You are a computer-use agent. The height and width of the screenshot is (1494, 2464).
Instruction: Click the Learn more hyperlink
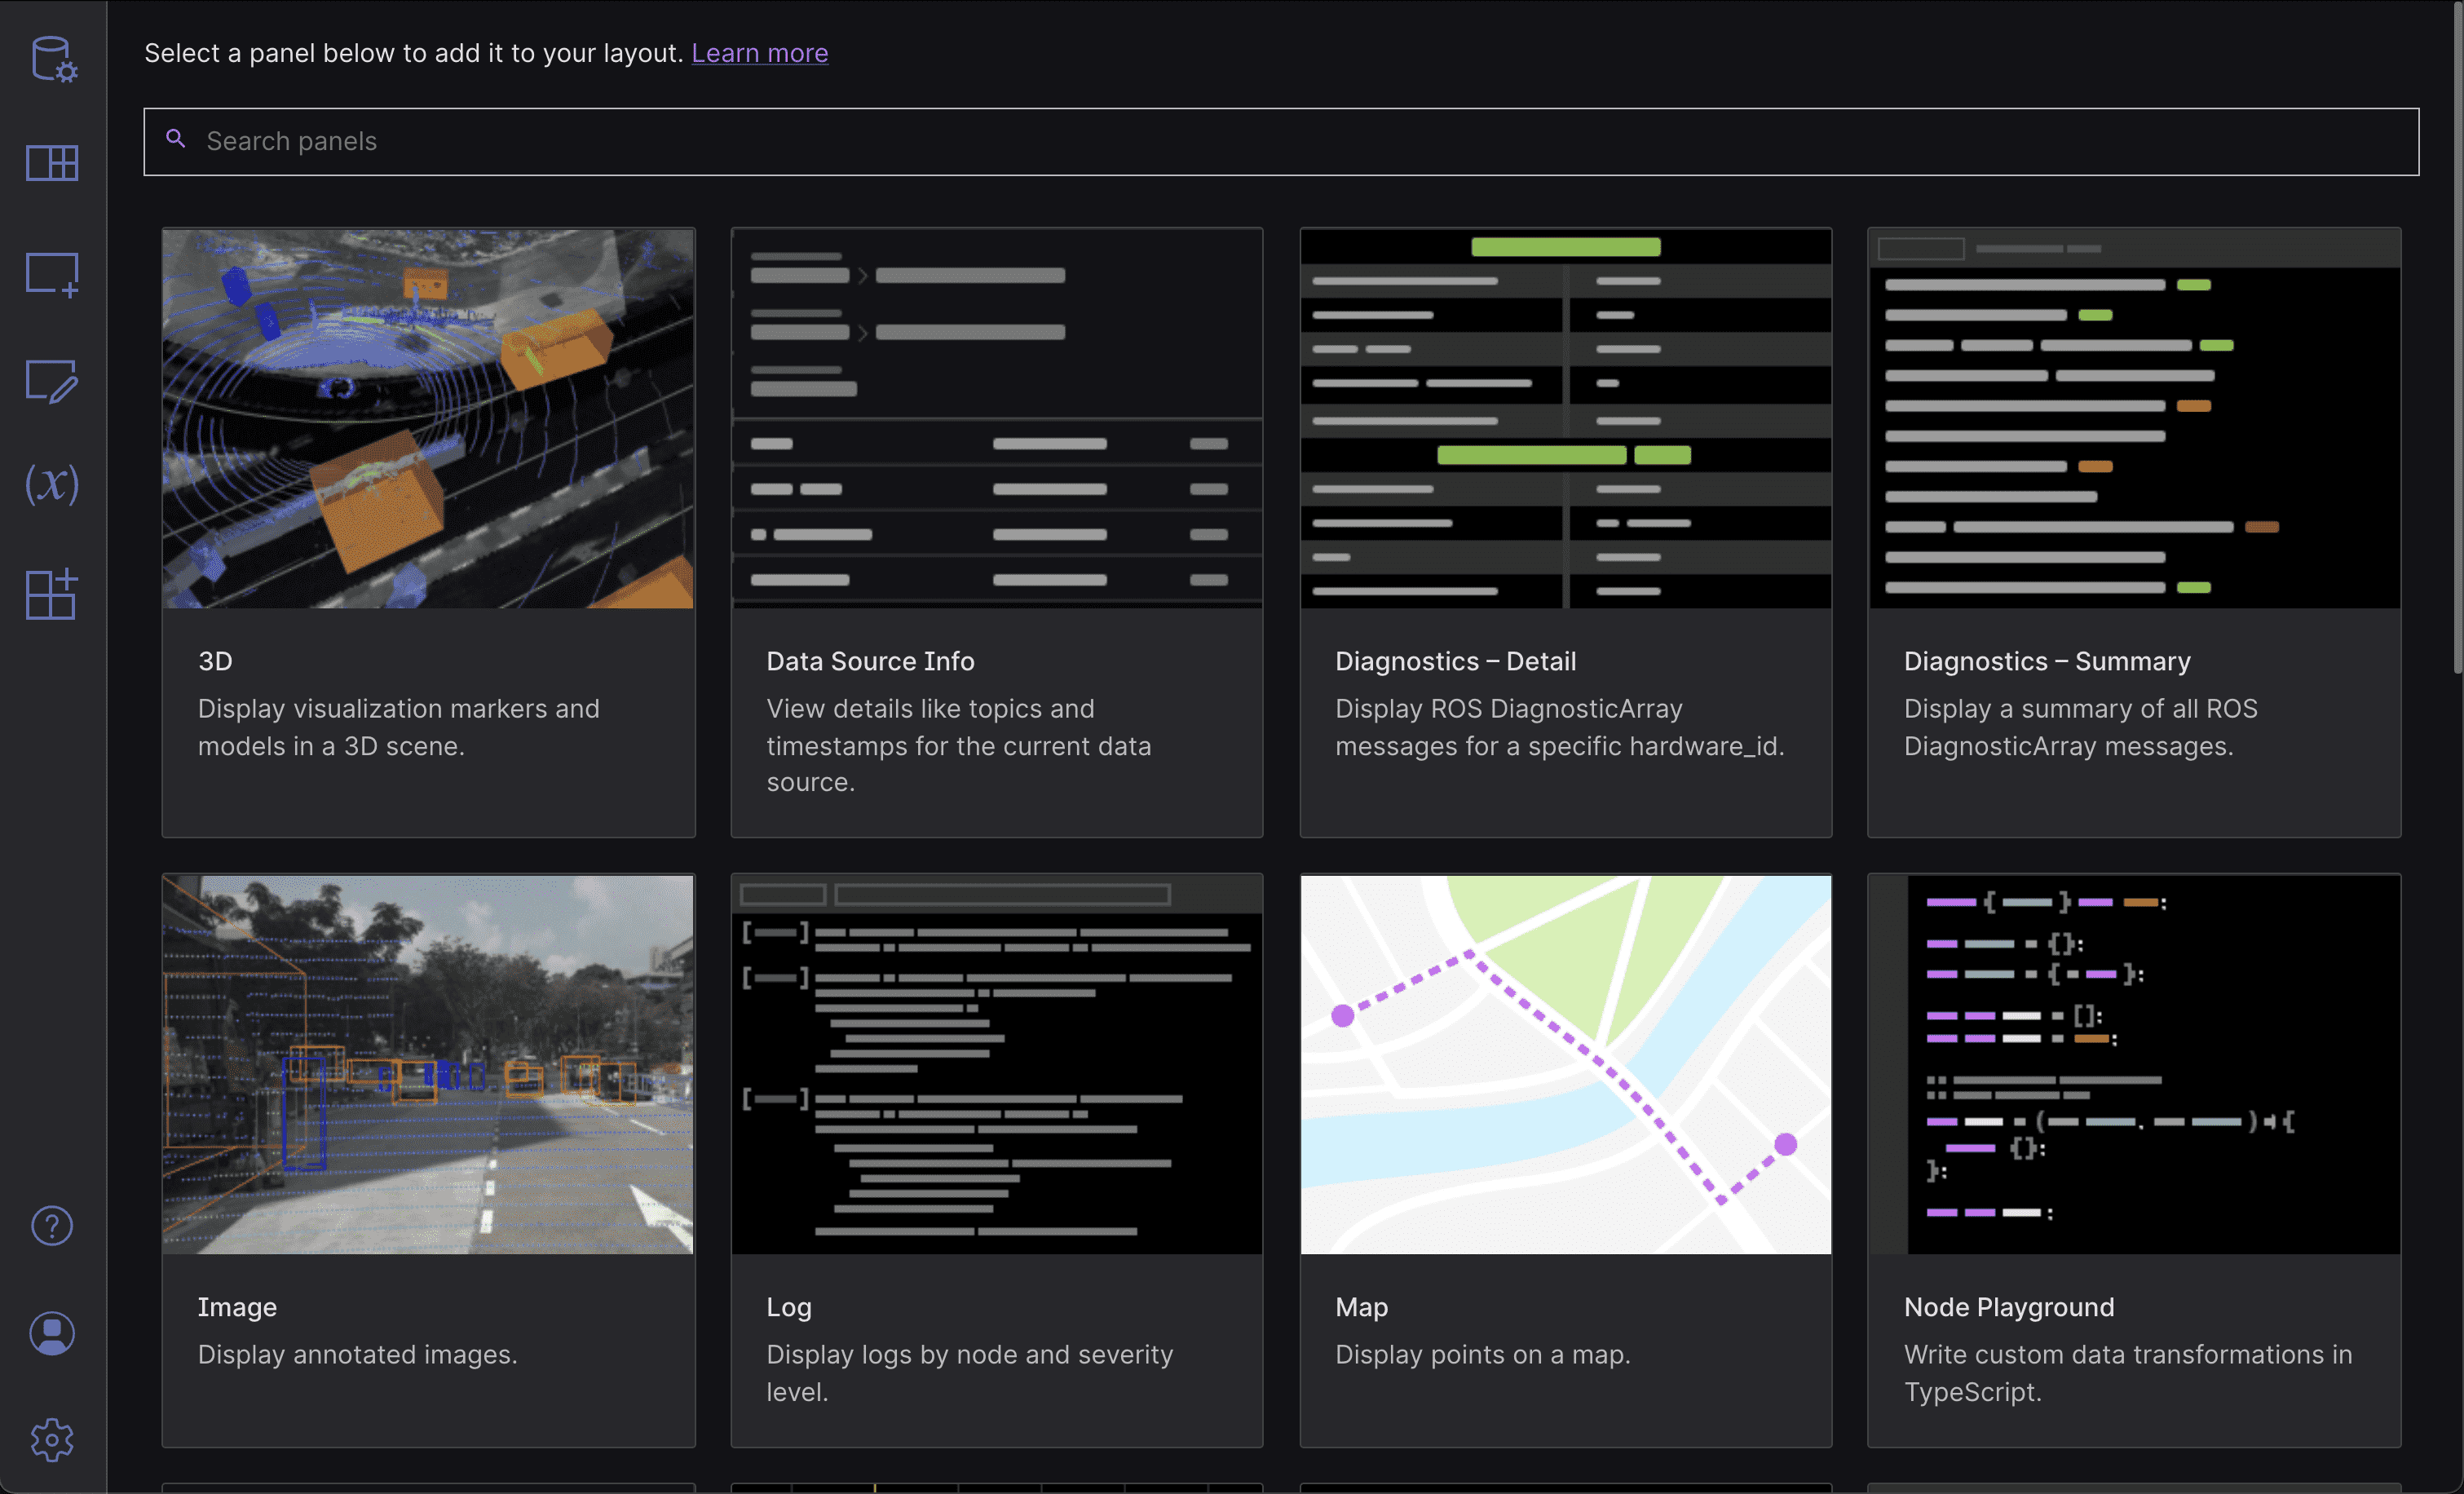point(758,51)
